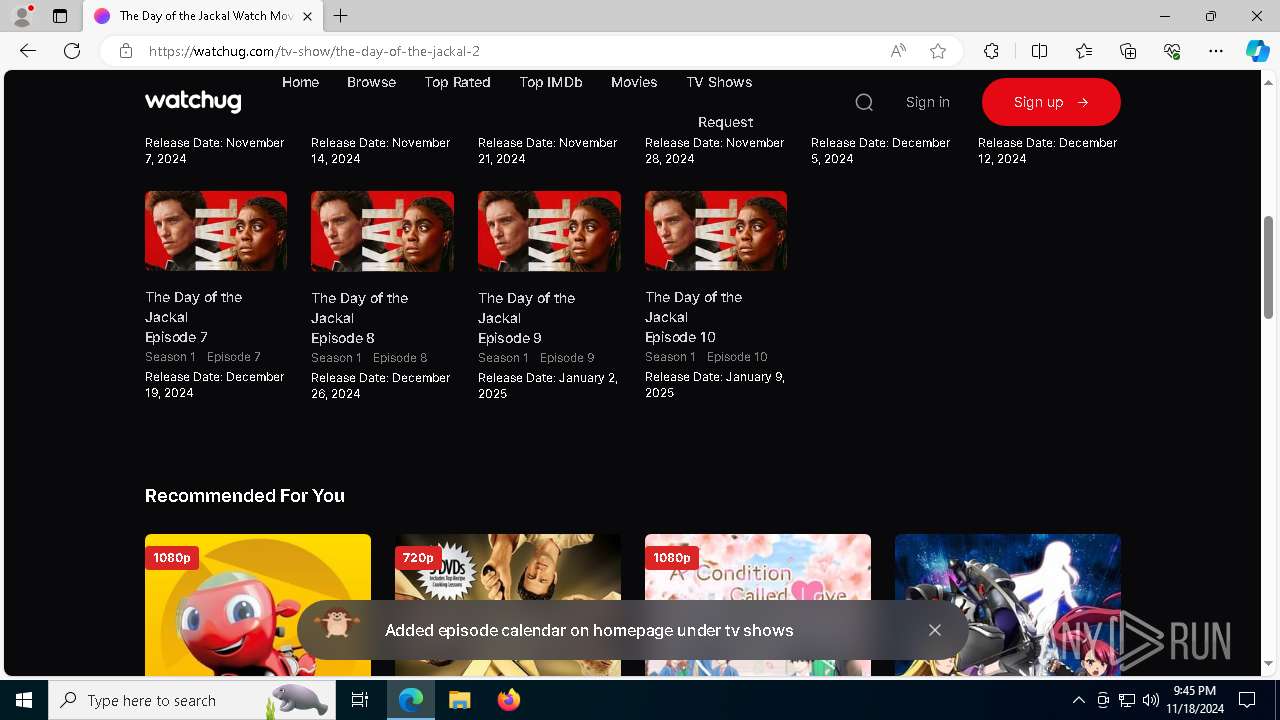The height and width of the screenshot is (720, 1280).
Task: Open File Explorer from the taskbar
Action: pyautogui.click(x=459, y=700)
